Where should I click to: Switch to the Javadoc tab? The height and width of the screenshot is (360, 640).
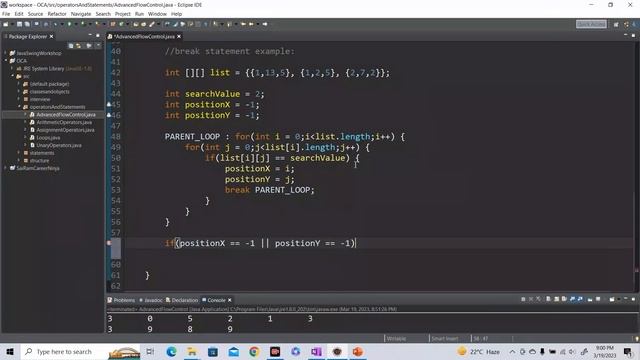point(151,300)
